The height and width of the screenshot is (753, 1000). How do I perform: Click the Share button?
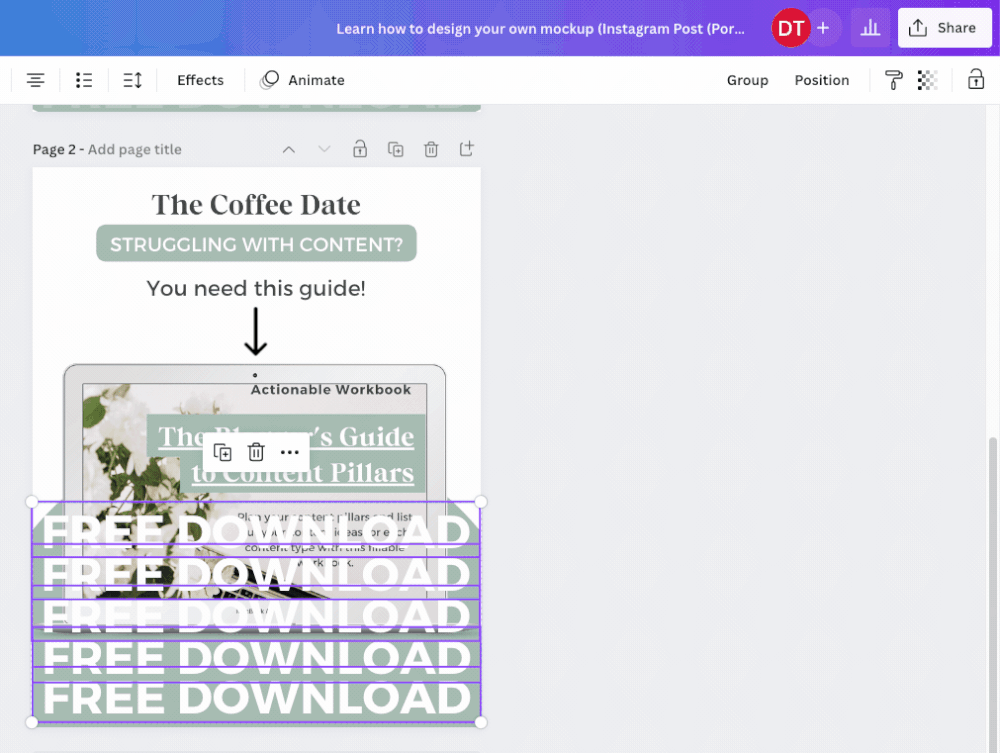pos(945,28)
